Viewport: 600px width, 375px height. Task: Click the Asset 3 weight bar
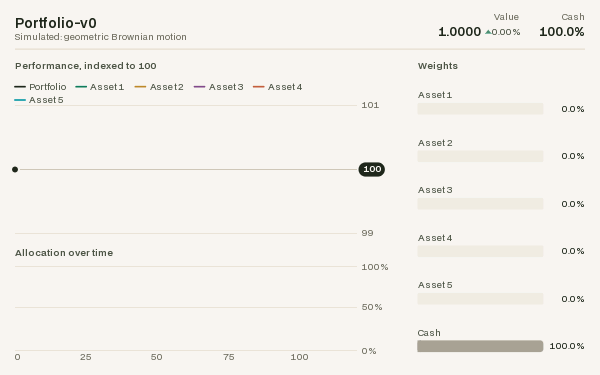pos(480,204)
